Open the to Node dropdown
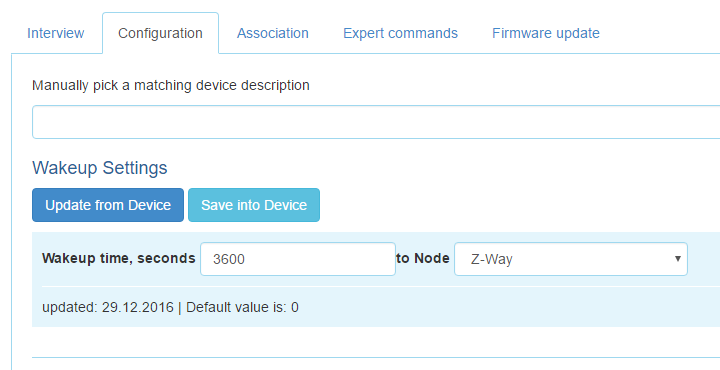Viewport: 720px width, 370px height. (x=571, y=259)
